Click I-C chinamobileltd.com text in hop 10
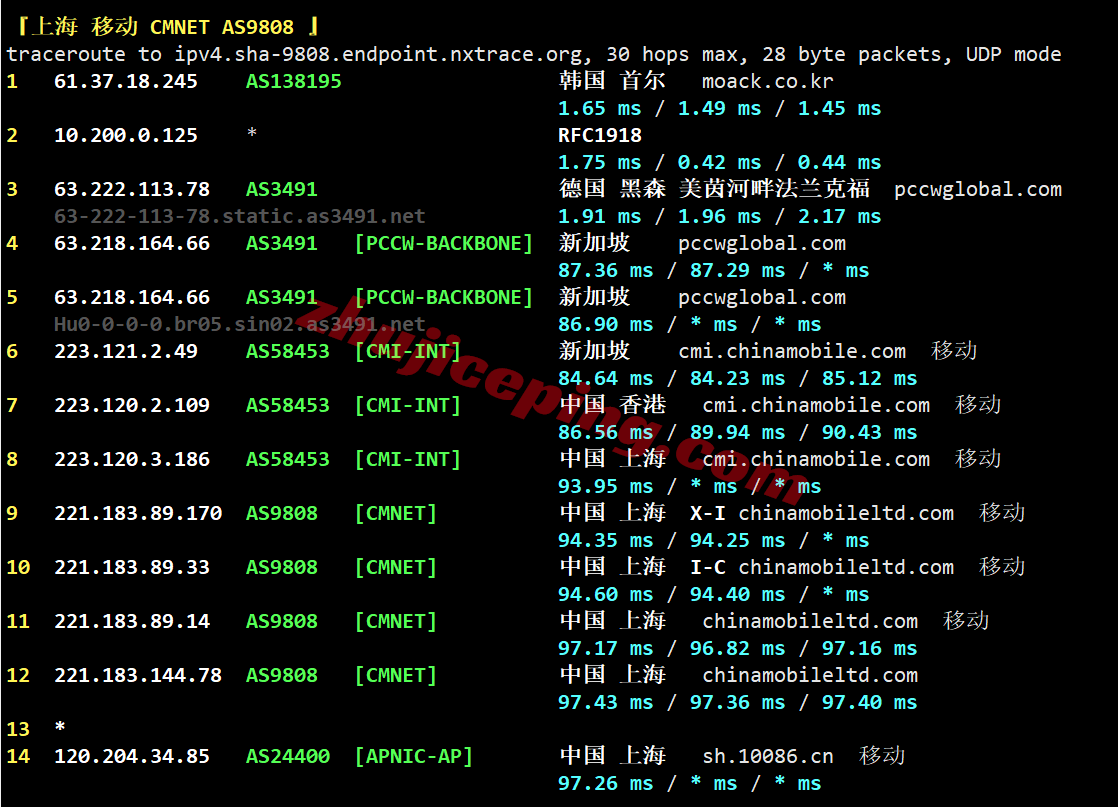Screen dimensions: 1118x807 (x=822, y=567)
